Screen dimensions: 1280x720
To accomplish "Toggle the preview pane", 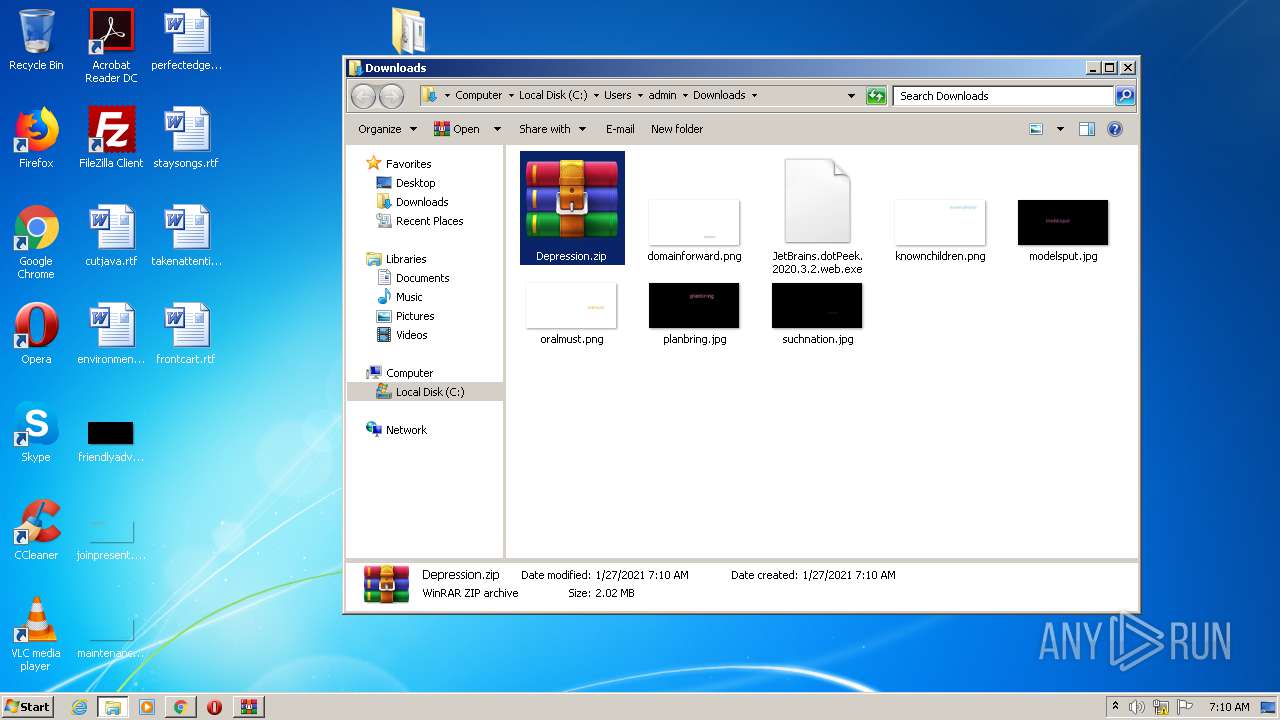I will (x=1087, y=129).
